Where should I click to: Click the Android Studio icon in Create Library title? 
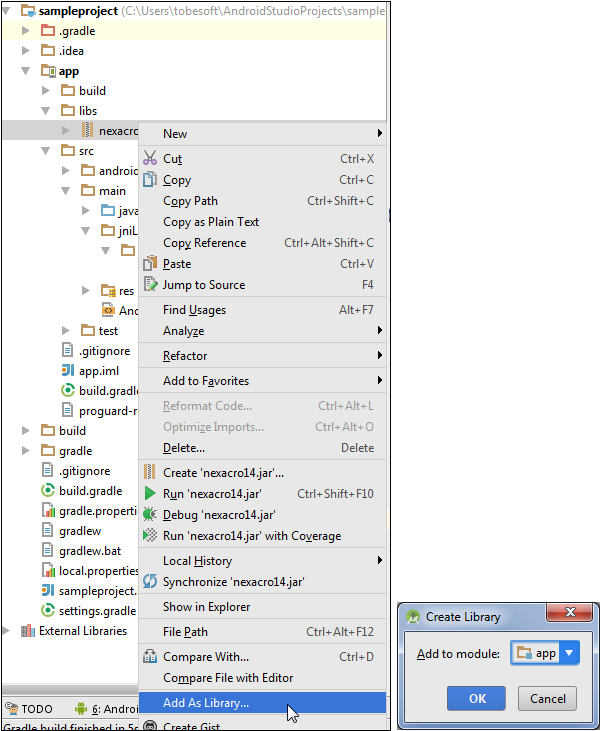413,617
